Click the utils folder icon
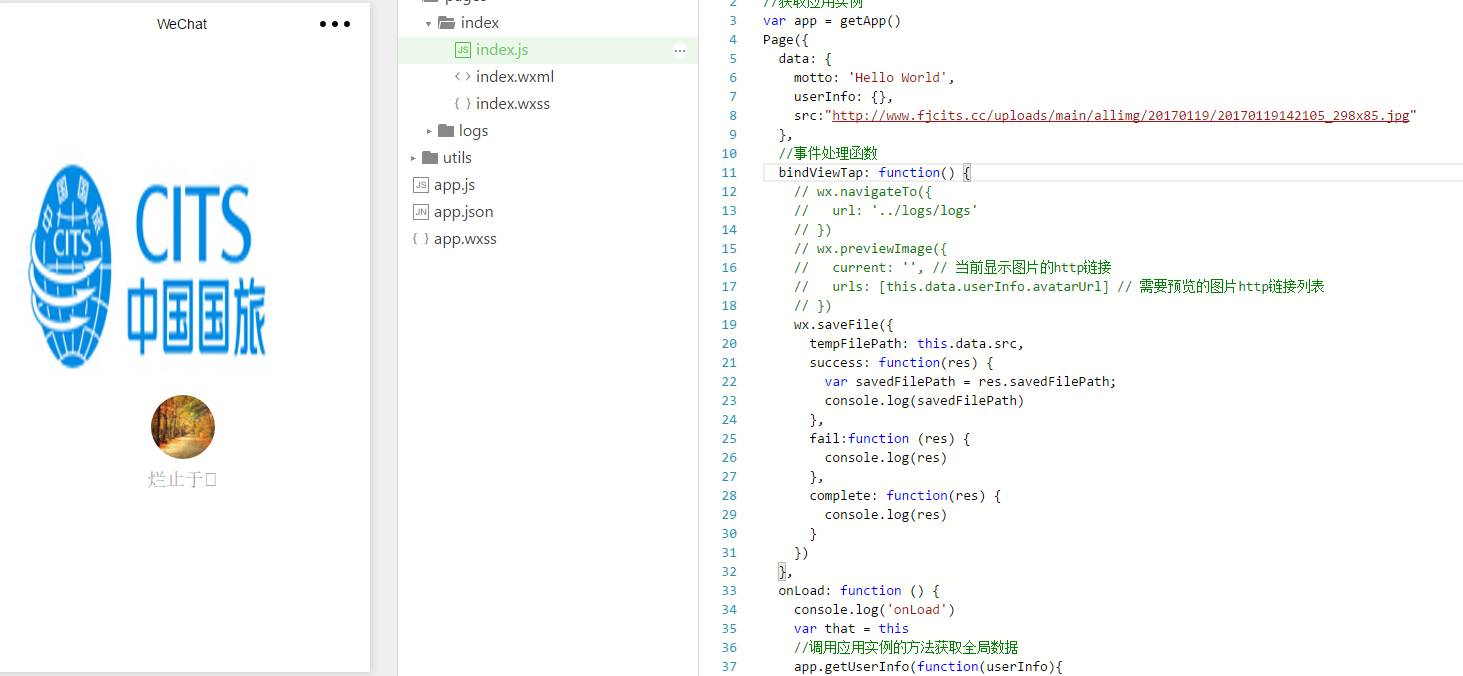 tap(431, 157)
